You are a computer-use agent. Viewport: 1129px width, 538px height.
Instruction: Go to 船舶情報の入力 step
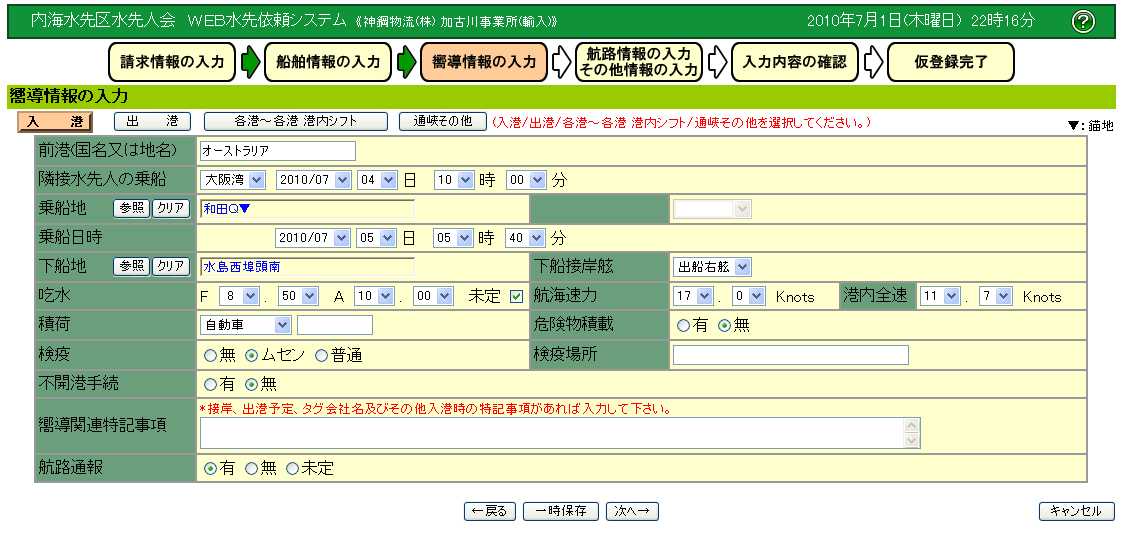click(328, 62)
